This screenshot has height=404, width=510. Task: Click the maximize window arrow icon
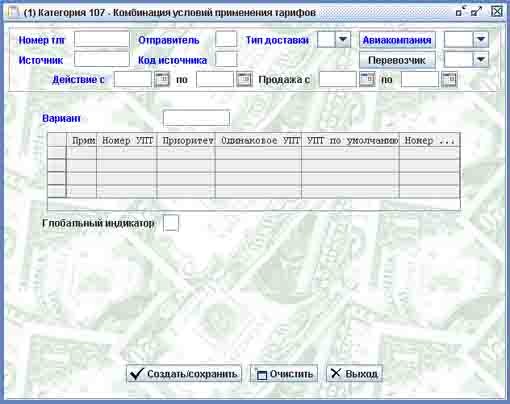(x=476, y=12)
